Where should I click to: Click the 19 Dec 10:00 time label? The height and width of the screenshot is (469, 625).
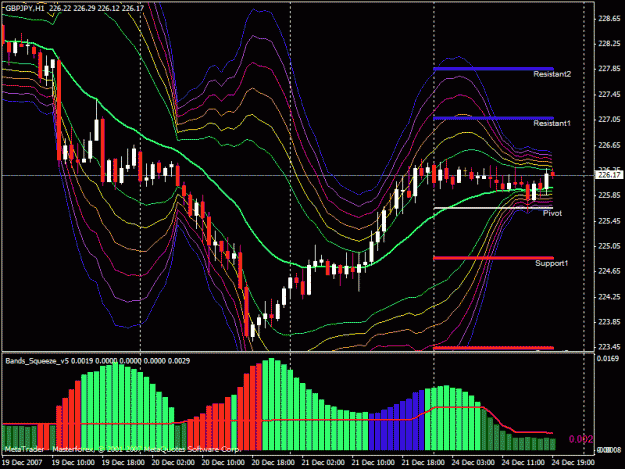[73, 463]
